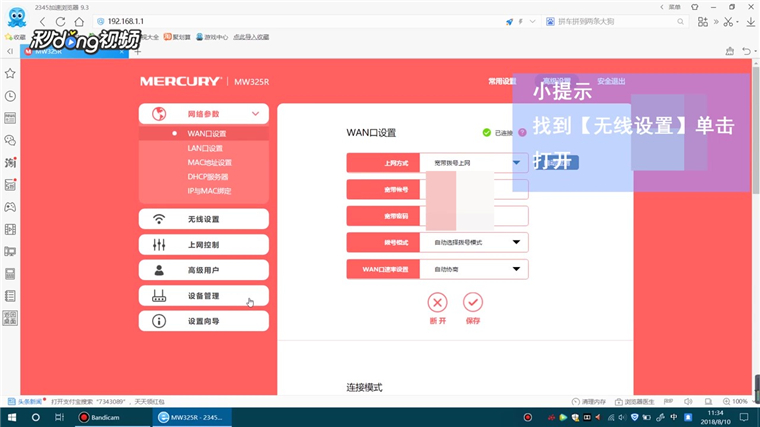This screenshot has width=760, height=427.
Task: Click the sliders icon of 上网控制
Action: click(x=159, y=245)
